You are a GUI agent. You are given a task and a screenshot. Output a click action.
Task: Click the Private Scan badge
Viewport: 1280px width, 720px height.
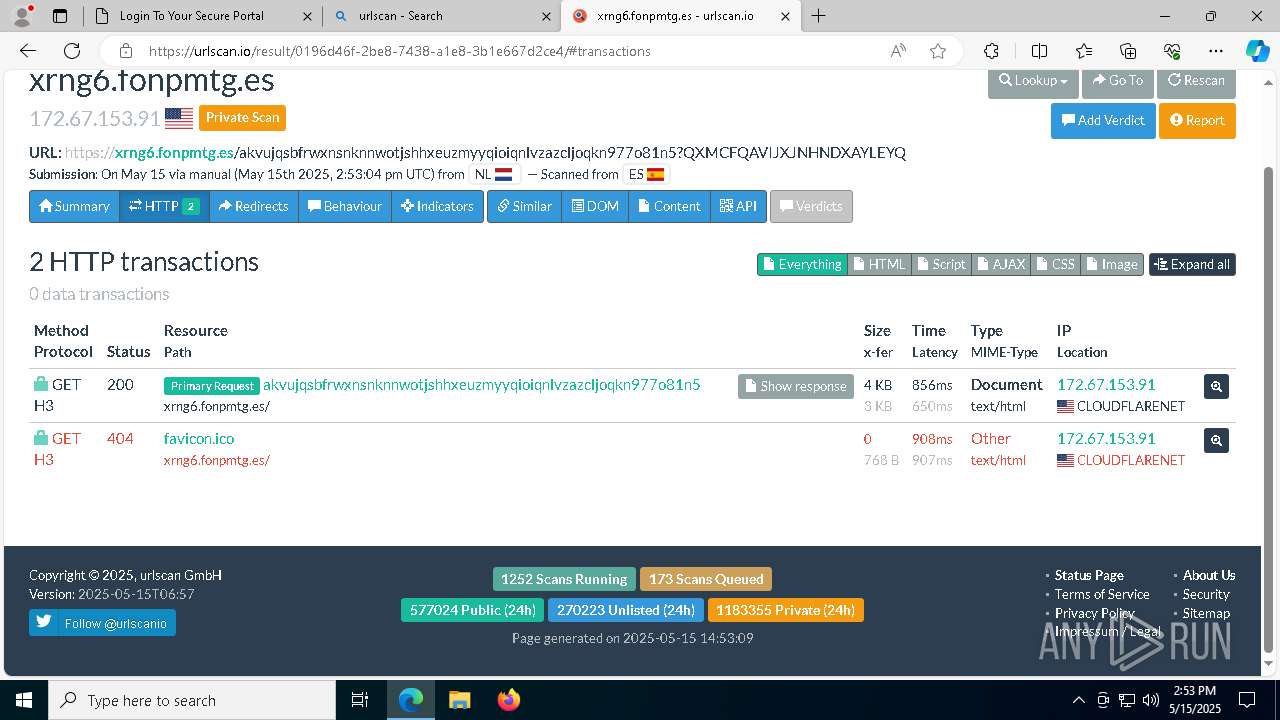tap(242, 118)
